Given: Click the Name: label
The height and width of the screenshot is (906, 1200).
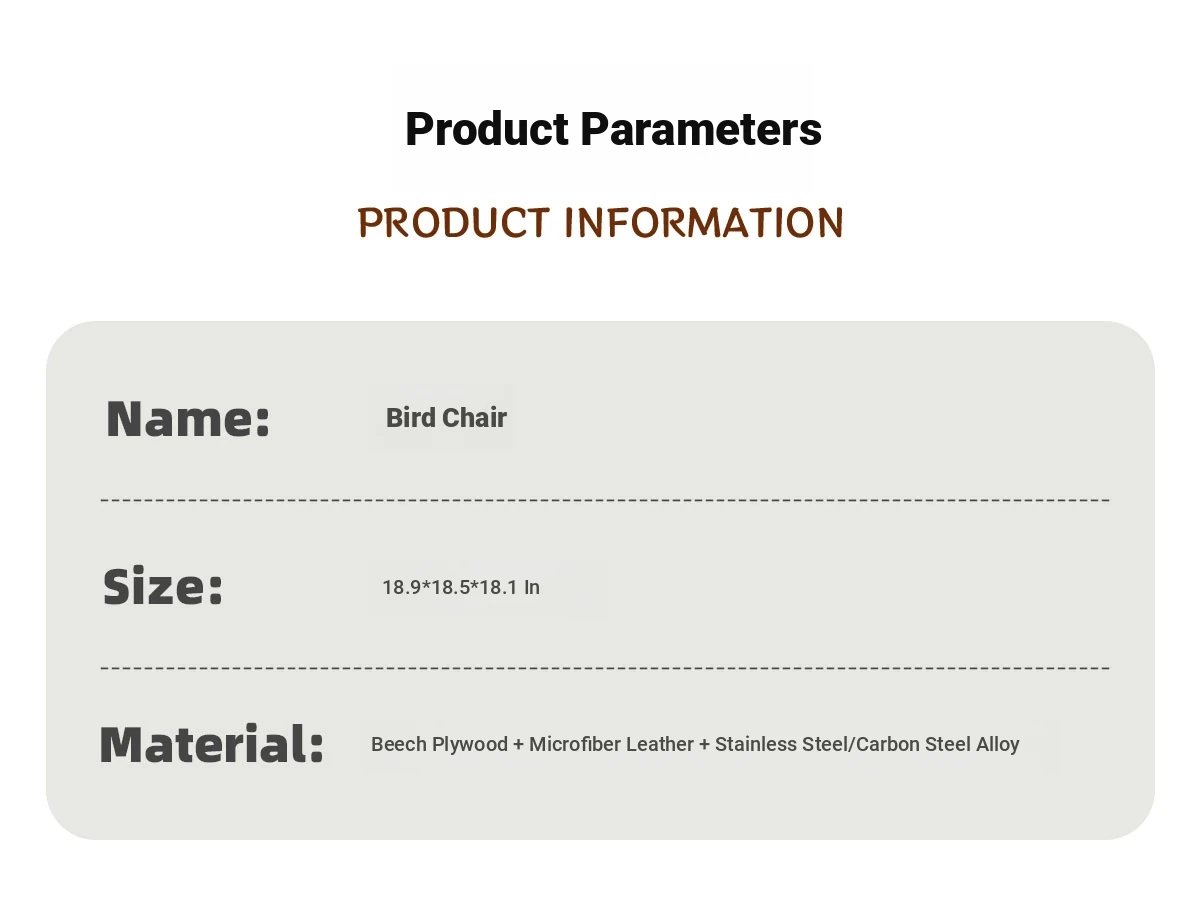Looking at the screenshot, I should tap(188, 418).
